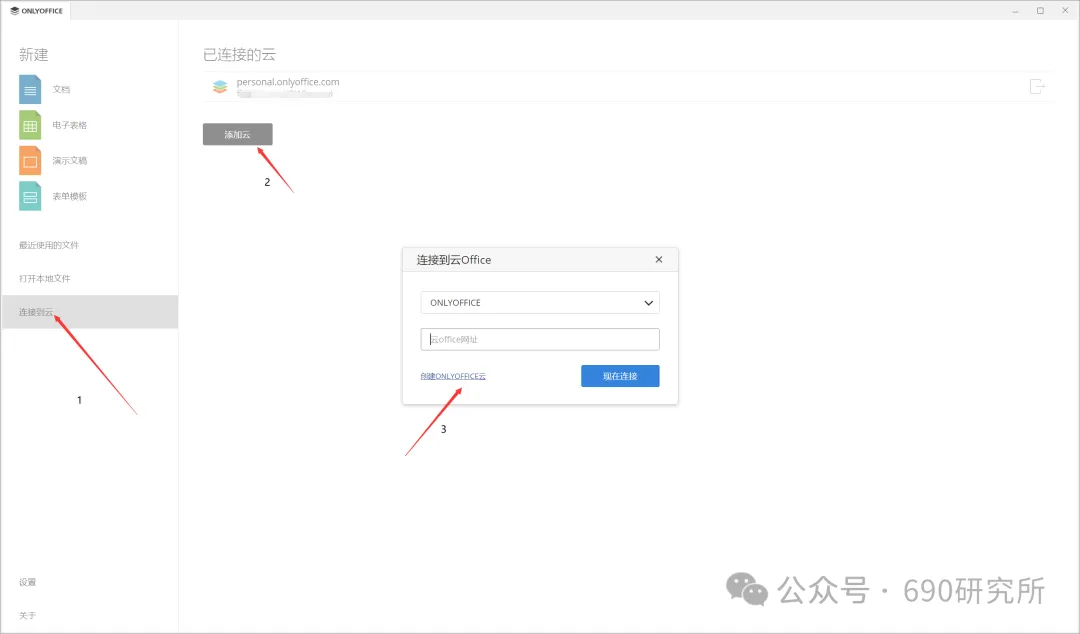1080x634 pixels.
Task: Create a new spreadsheet (电子表格) icon
Action: tap(30, 125)
